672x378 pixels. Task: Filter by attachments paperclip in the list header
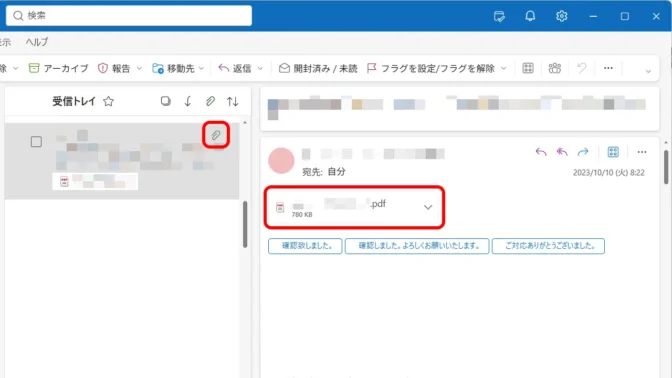pos(210,101)
